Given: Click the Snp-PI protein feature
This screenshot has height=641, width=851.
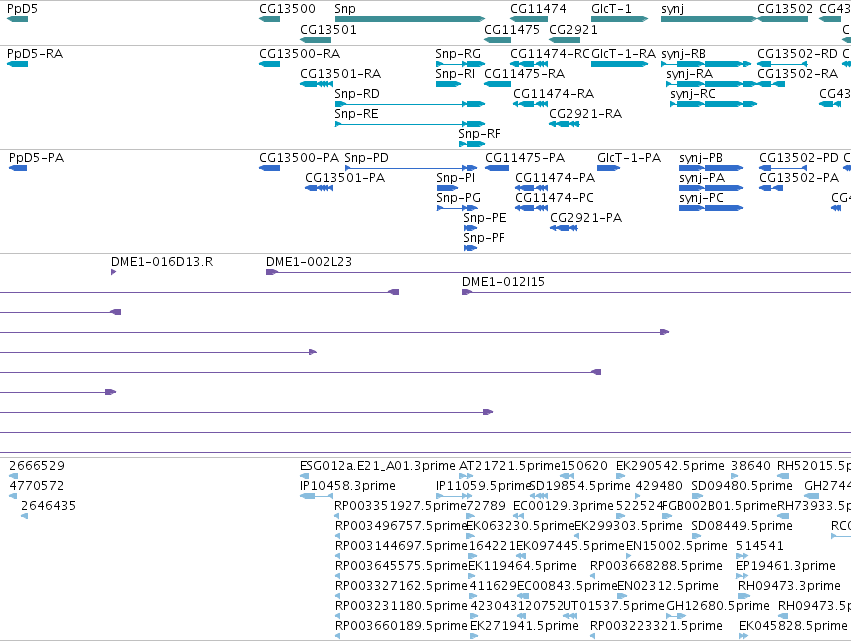Looking at the screenshot, I should coord(447,188).
